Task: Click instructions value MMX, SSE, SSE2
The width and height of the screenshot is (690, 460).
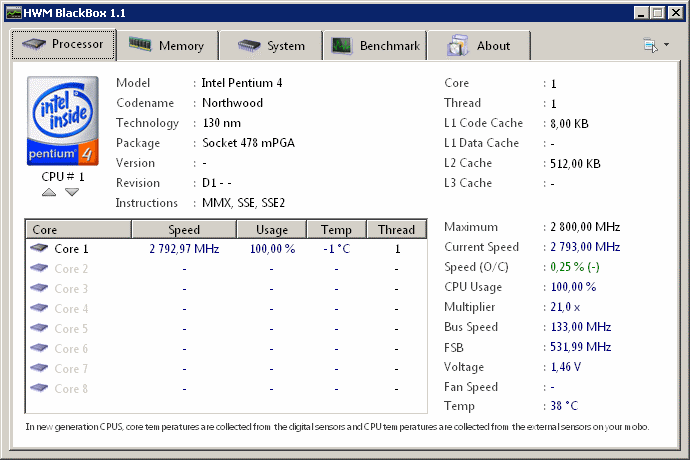Action: pos(243,203)
